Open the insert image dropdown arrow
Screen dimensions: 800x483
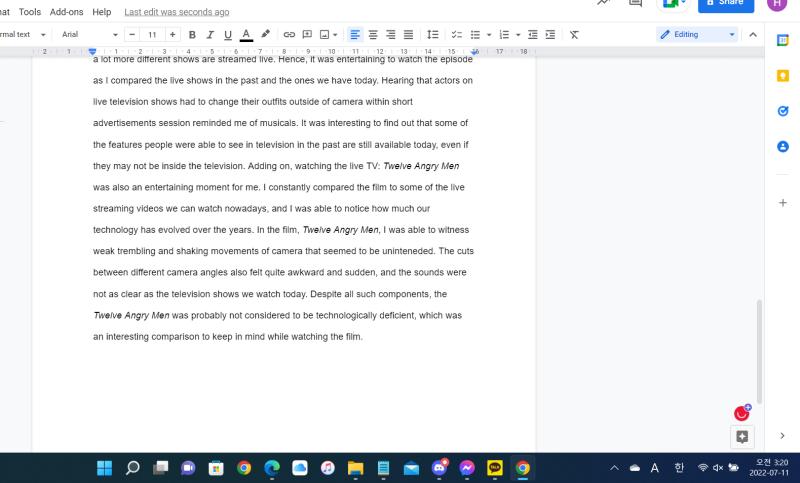pos(335,35)
